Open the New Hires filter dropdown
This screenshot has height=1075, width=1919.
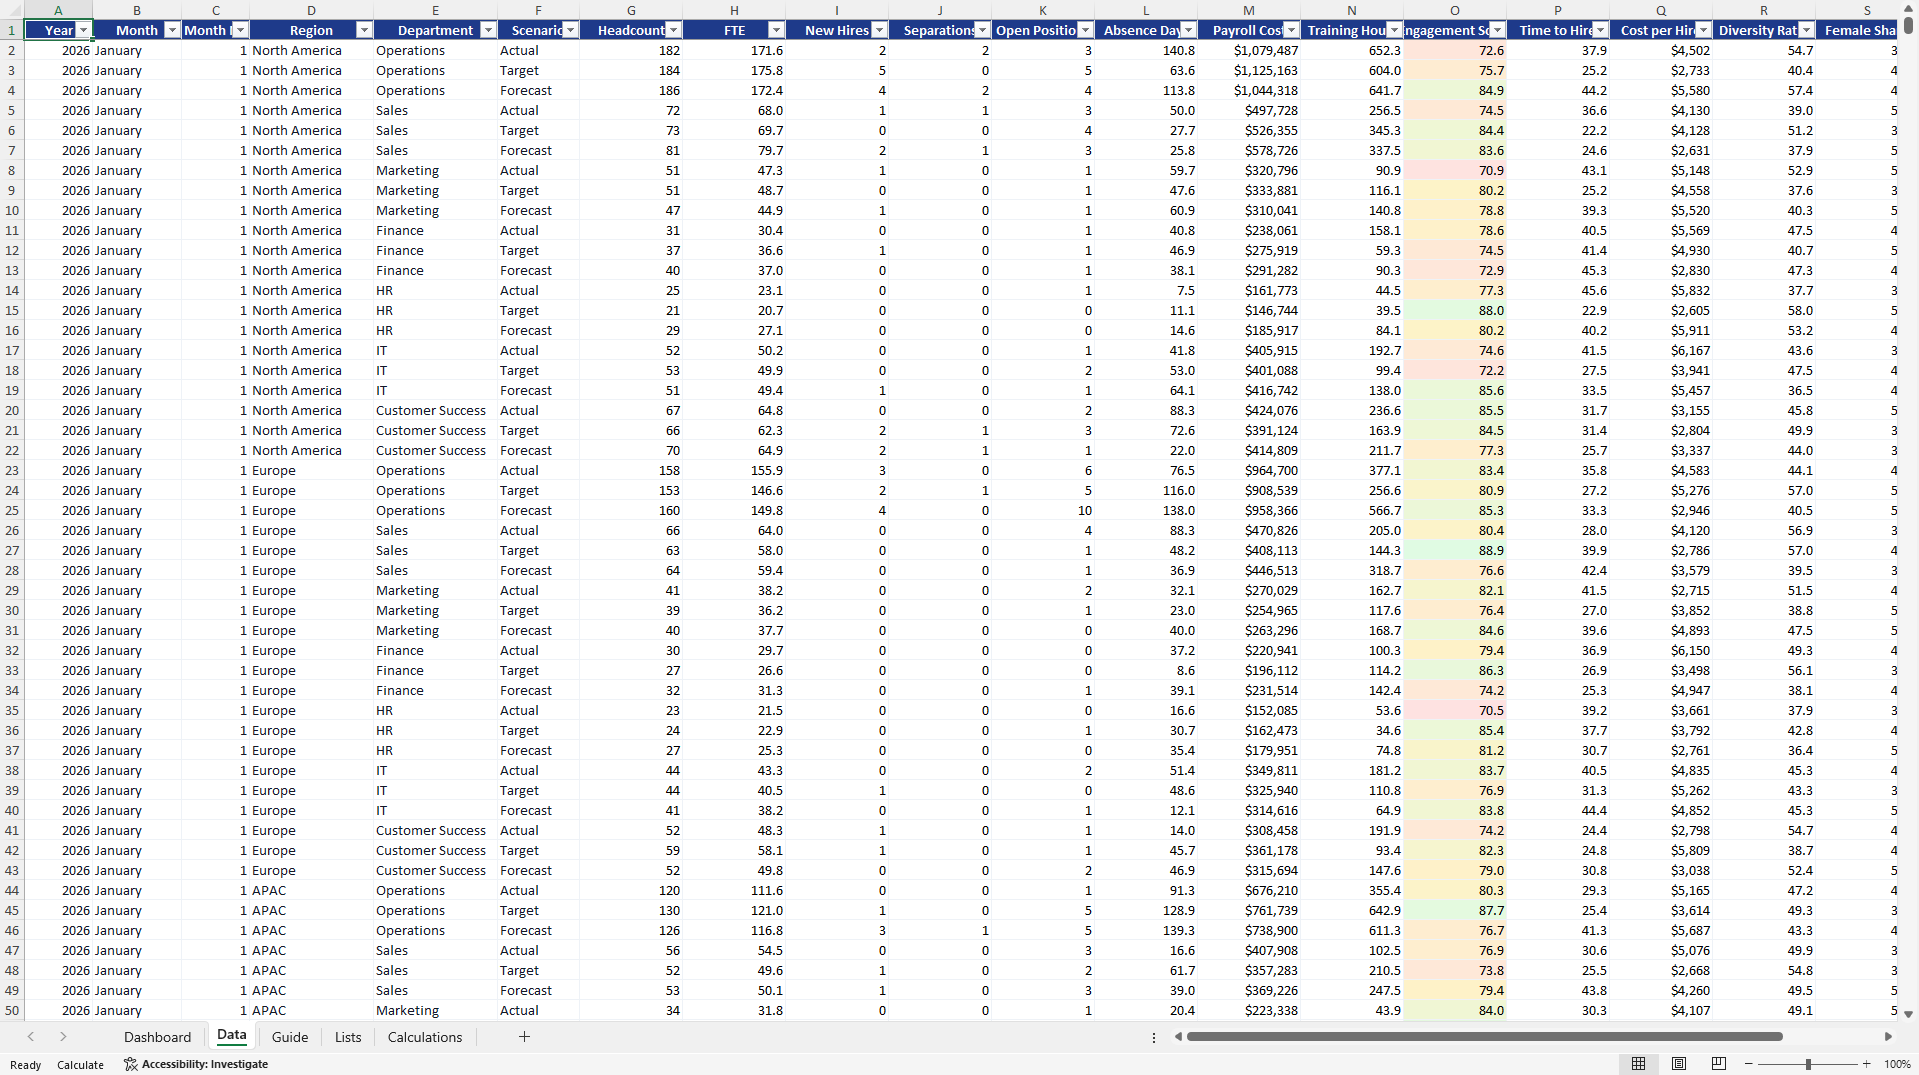point(879,30)
